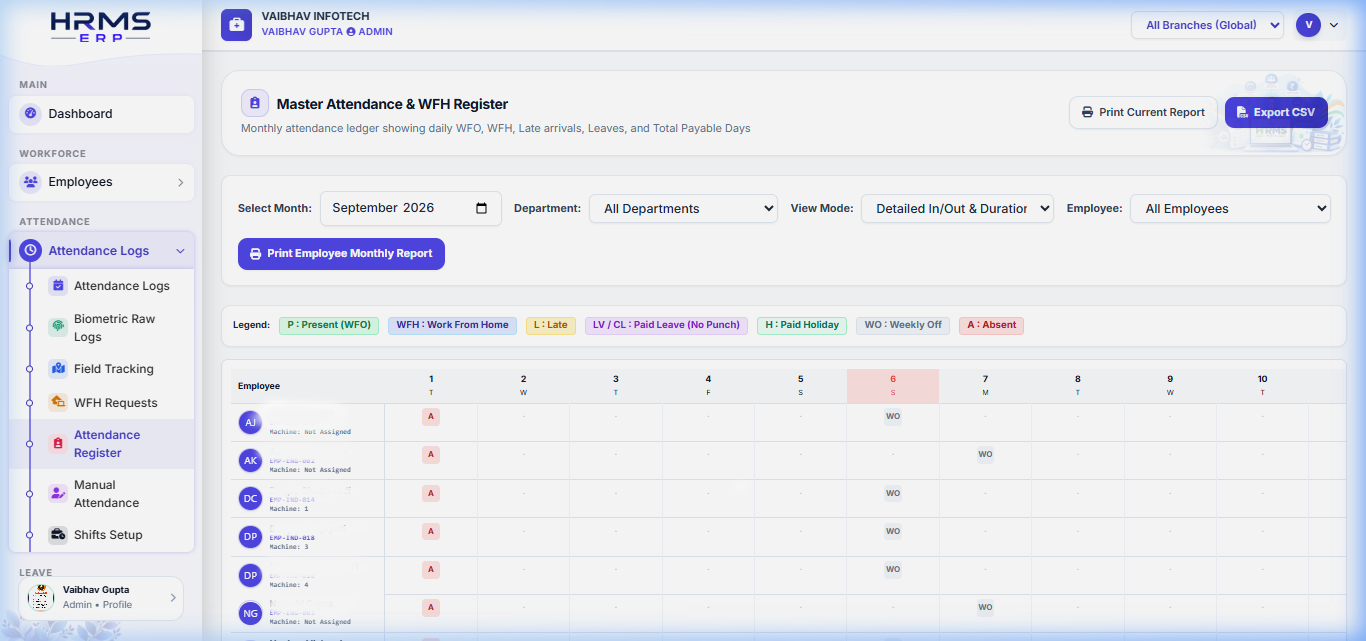
Task: Click the A : Absent legend tag
Action: (x=992, y=325)
